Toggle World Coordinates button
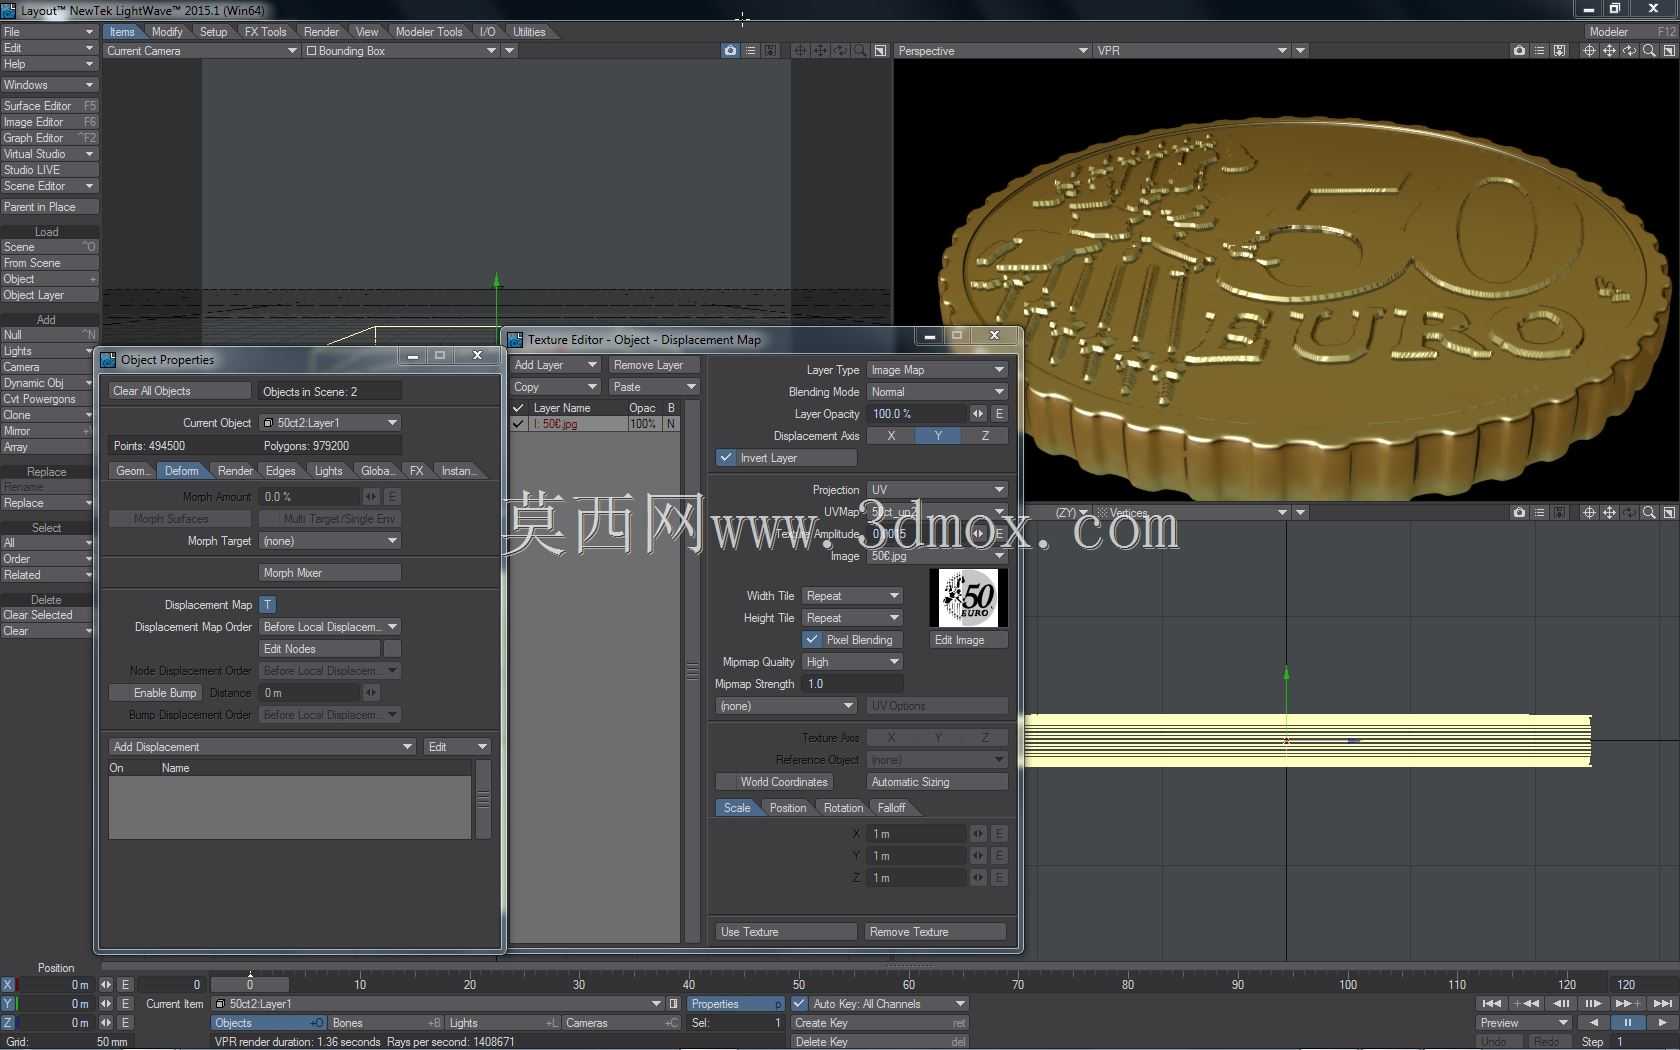The height and width of the screenshot is (1050, 1680). tap(773, 782)
